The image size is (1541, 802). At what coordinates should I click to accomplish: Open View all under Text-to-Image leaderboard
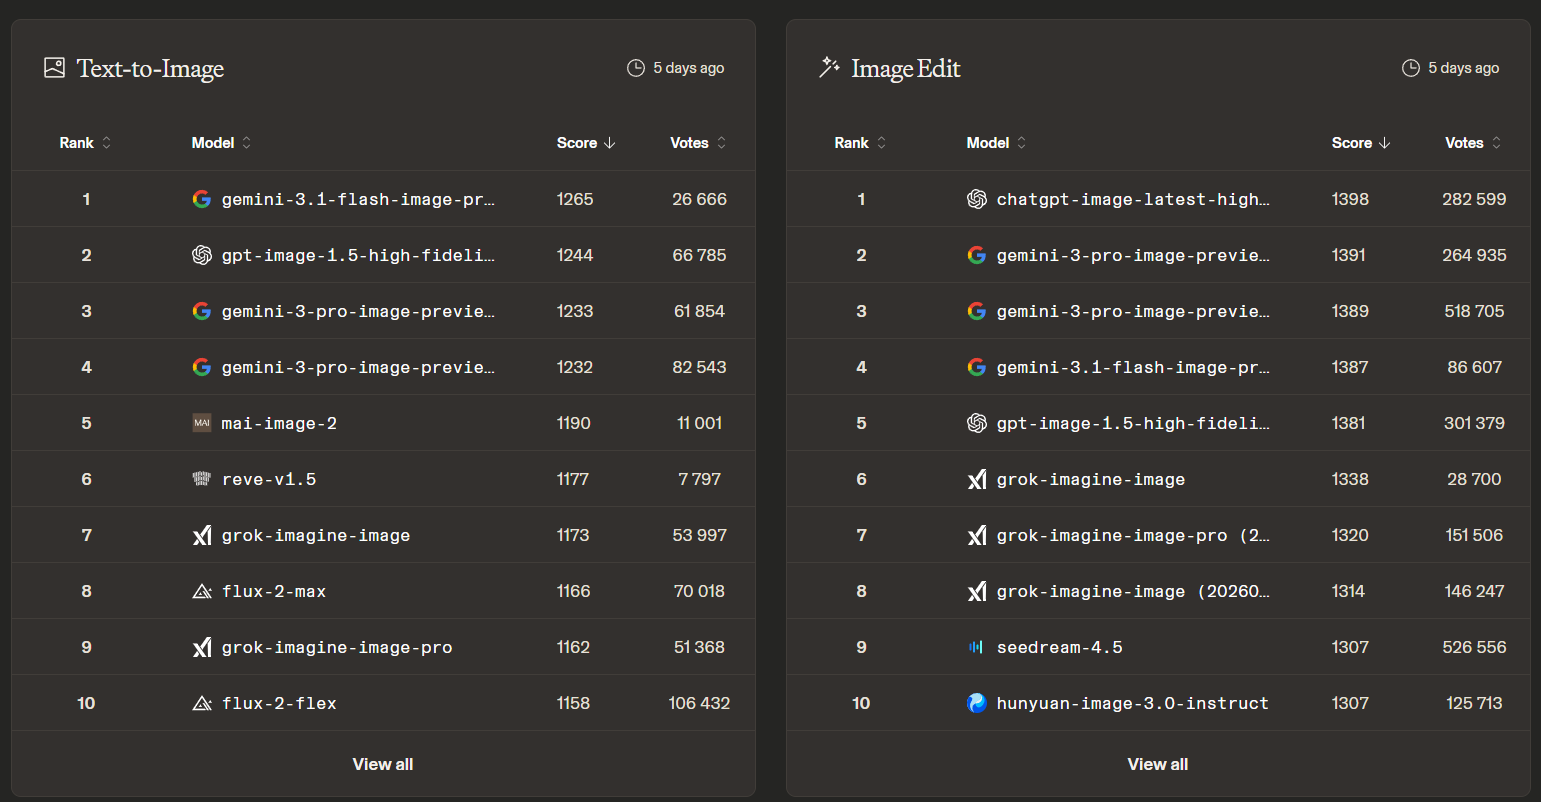point(383,764)
